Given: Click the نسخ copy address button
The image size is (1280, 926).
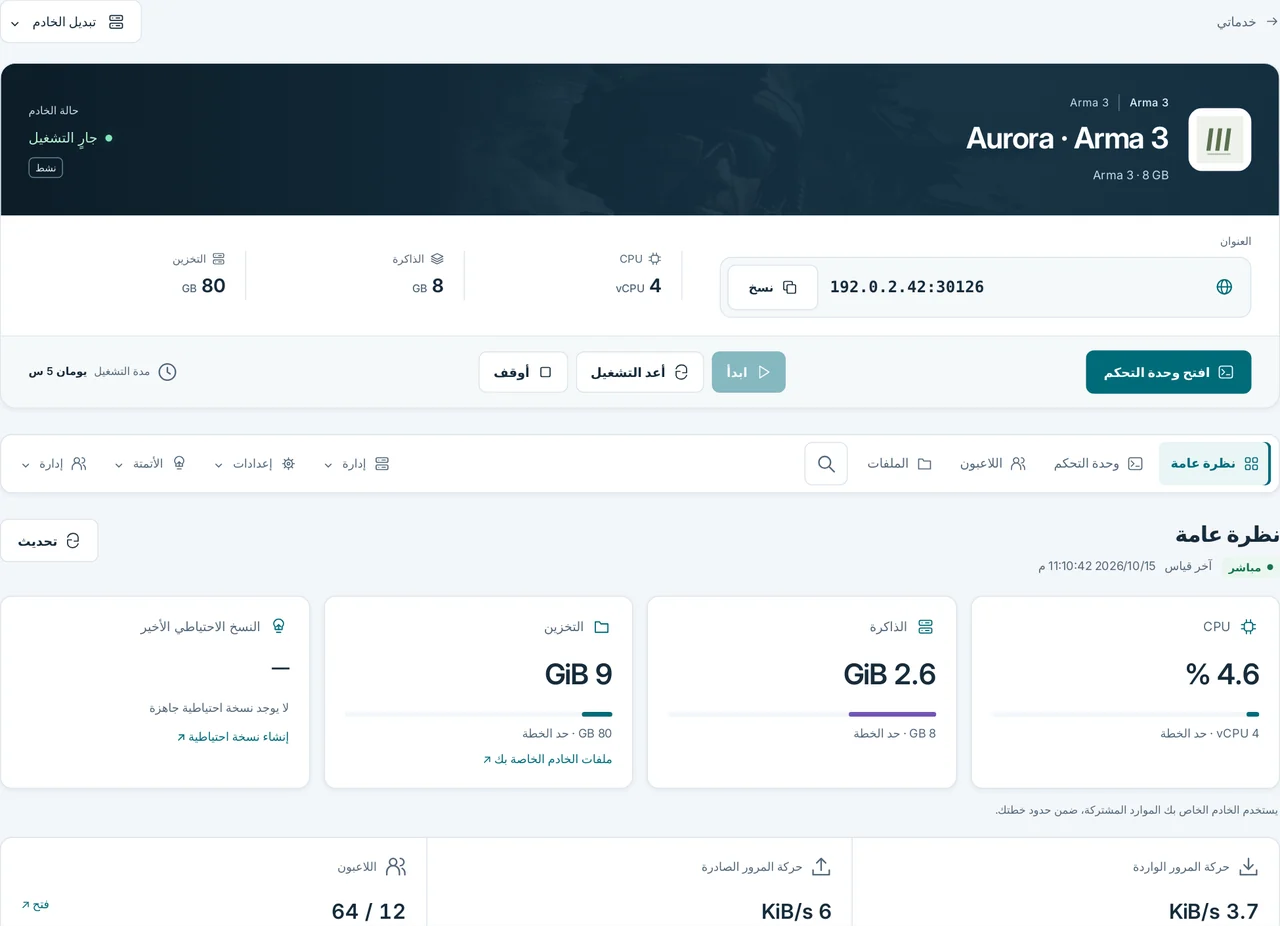Looking at the screenshot, I should point(773,287).
